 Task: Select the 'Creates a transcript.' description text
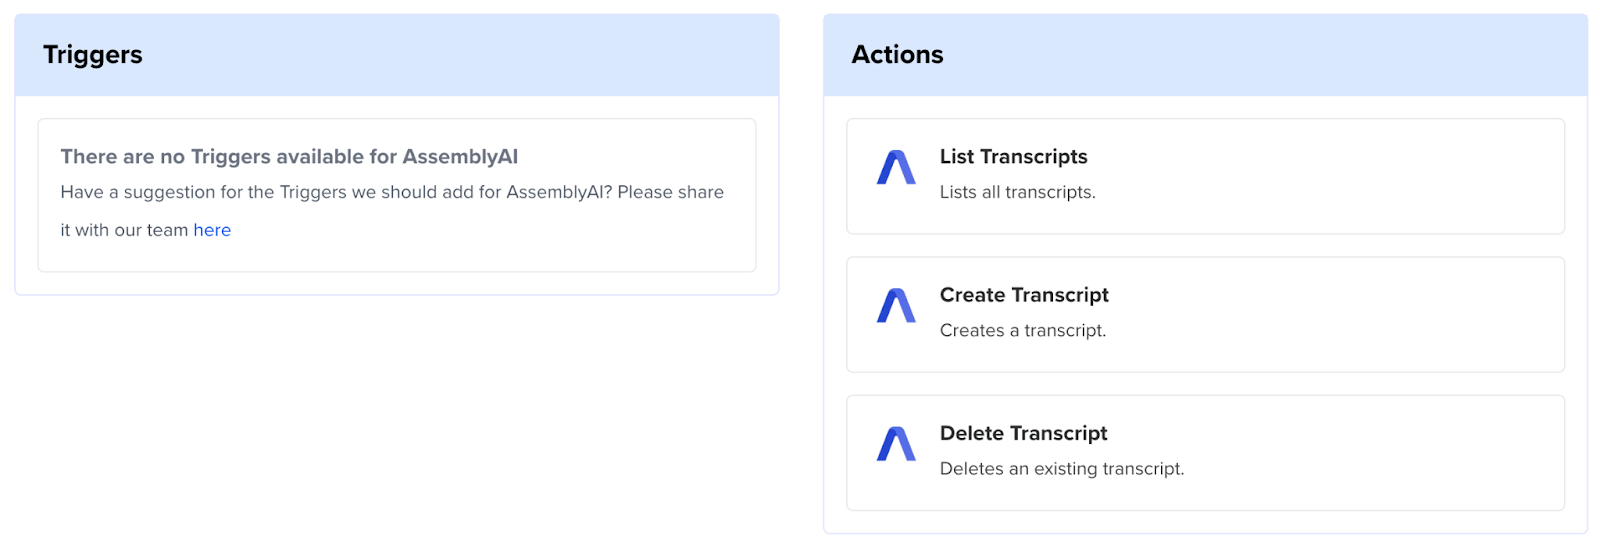(1022, 330)
